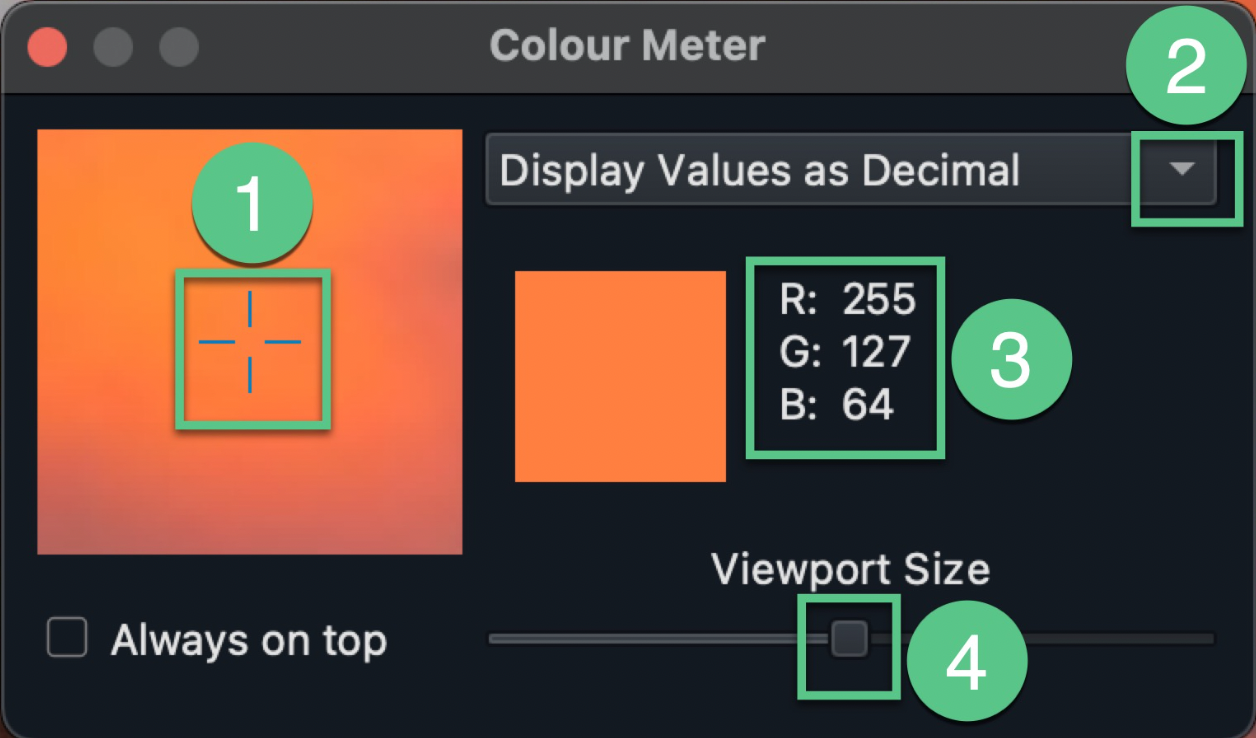Screen dimensions: 1256x738
Task: Minimize the Colour Meter window
Action: pyautogui.click(x=113, y=47)
